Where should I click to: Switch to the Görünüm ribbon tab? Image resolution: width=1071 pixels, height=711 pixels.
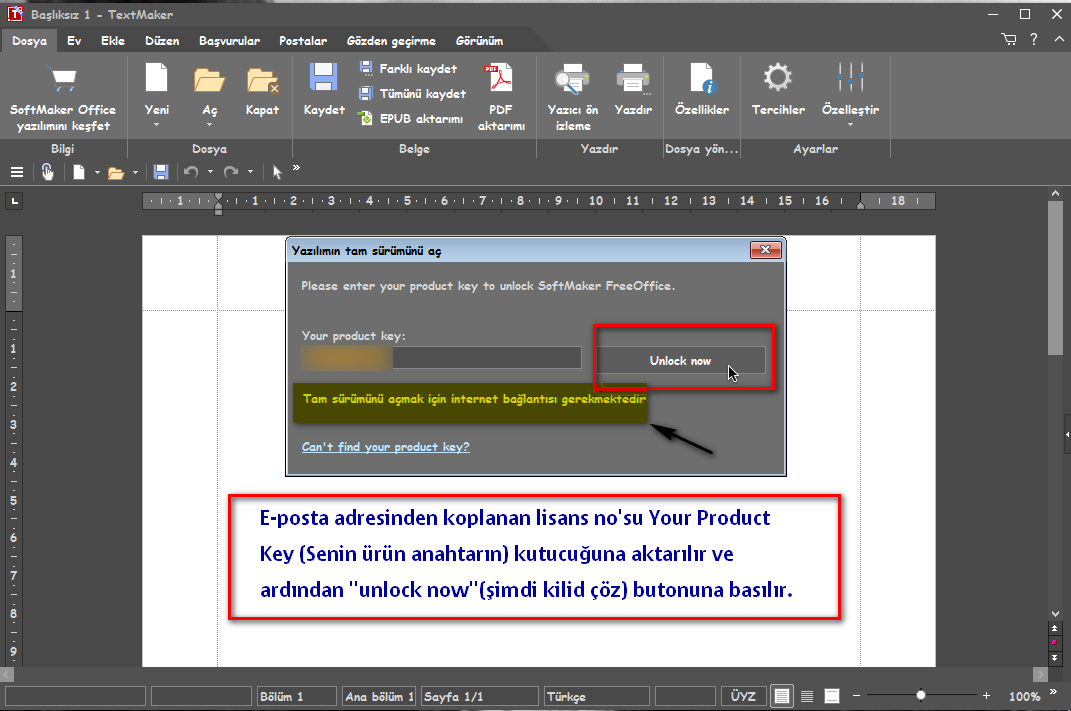[479, 41]
